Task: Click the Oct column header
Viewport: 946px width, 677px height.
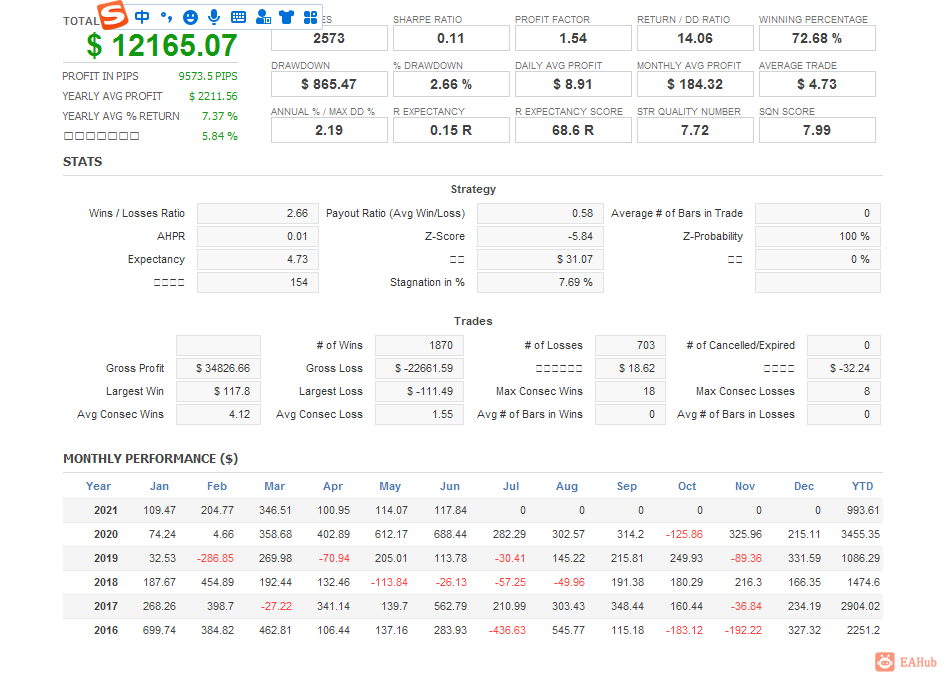Action: (x=687, y=486)
